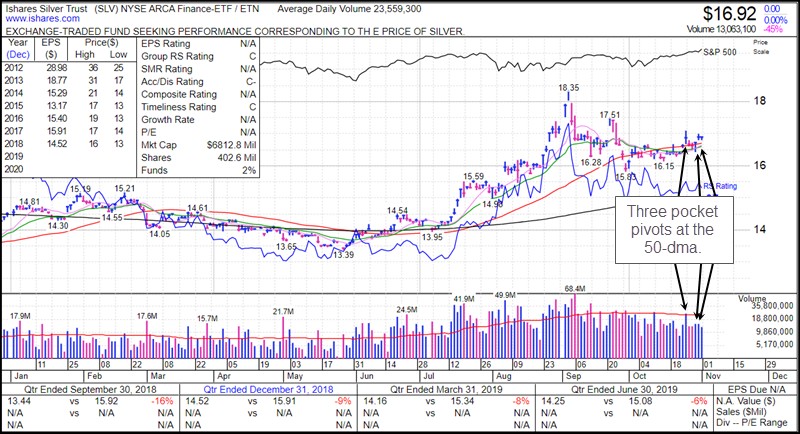Click the 15.21 price label
This screenshot has width=800, height=434.
pos(124,189)
